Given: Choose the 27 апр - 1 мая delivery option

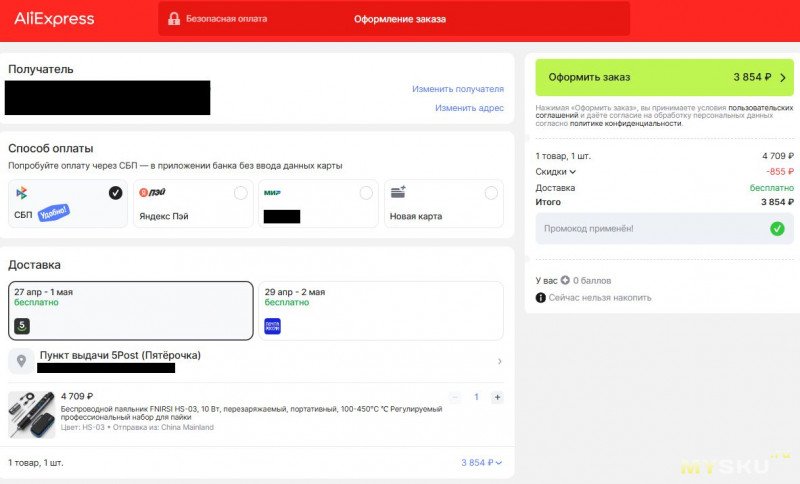Looking at the screenshot, I should [x=130, y=310].
